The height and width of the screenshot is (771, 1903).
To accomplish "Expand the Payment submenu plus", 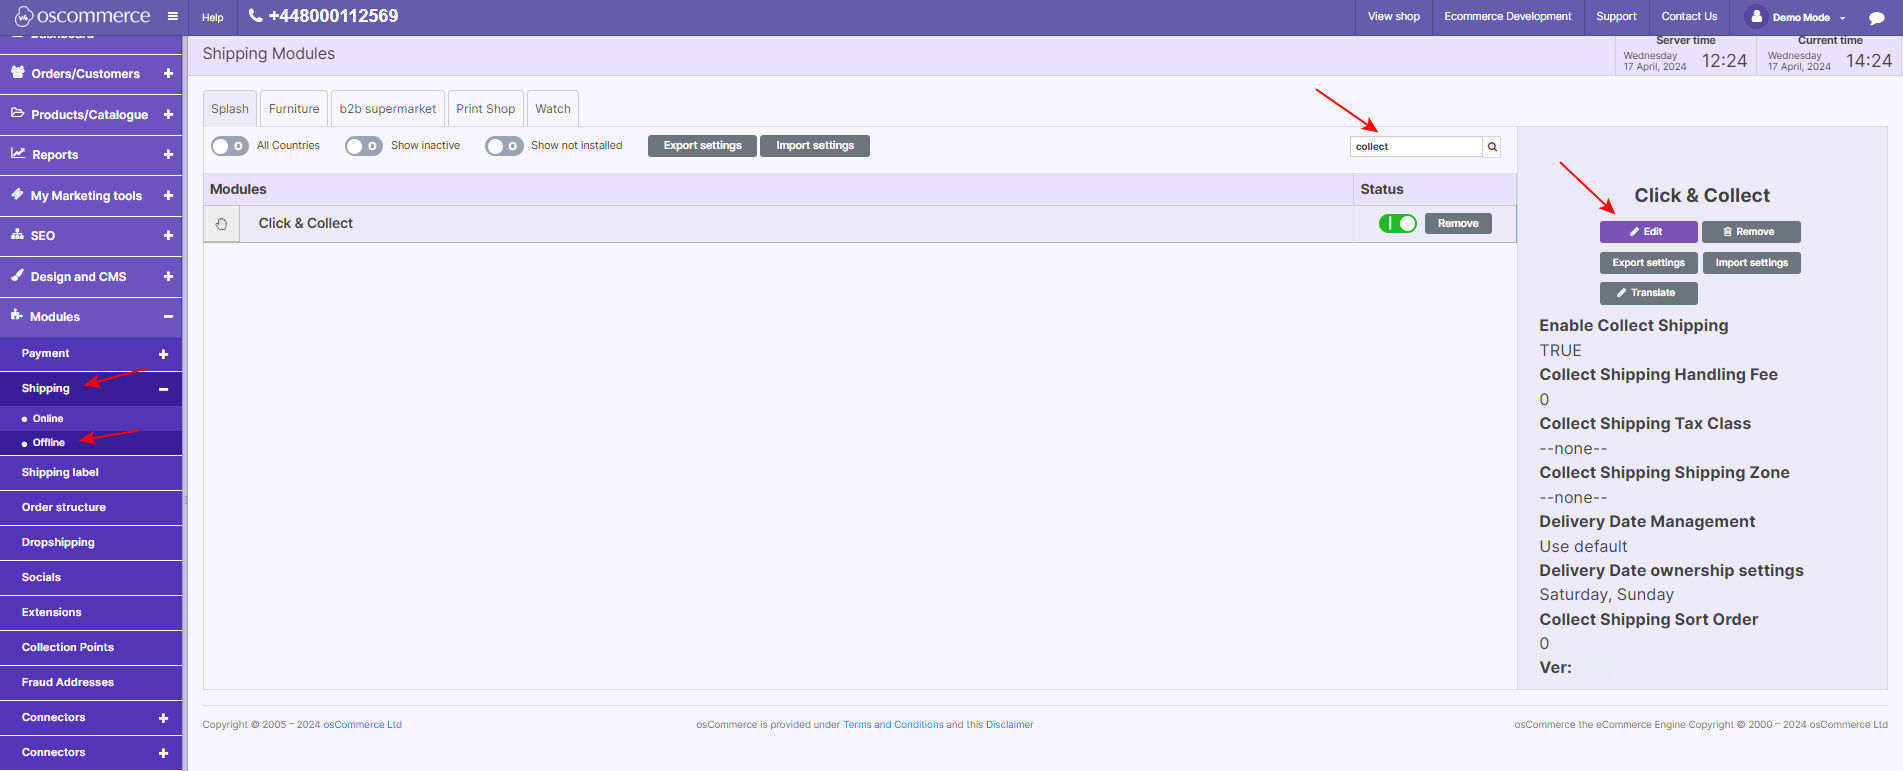I will [163, 354].
